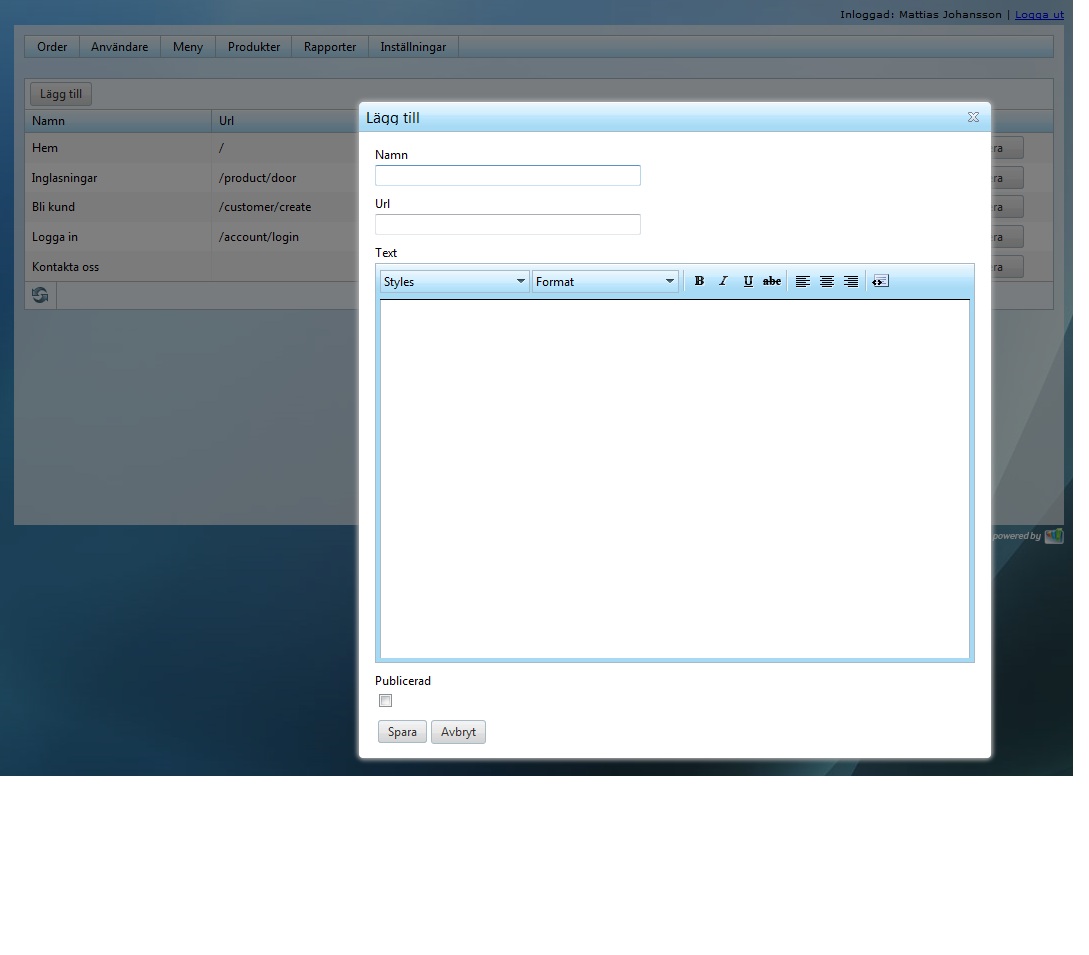Focus the Namn input field
The height and width of the screenshot is (955, 1089).
508,175
